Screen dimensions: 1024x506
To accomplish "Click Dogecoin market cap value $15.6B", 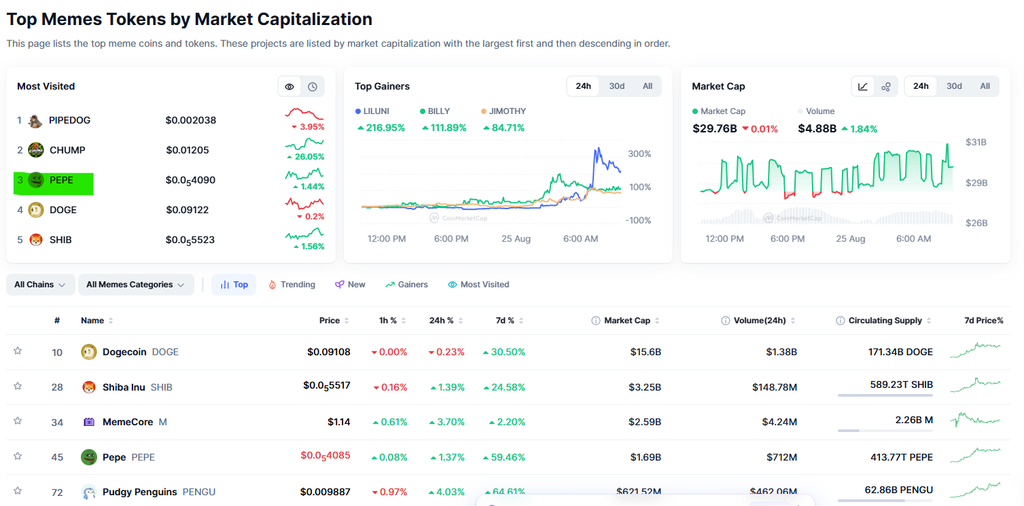I will (x=646, y=352).
